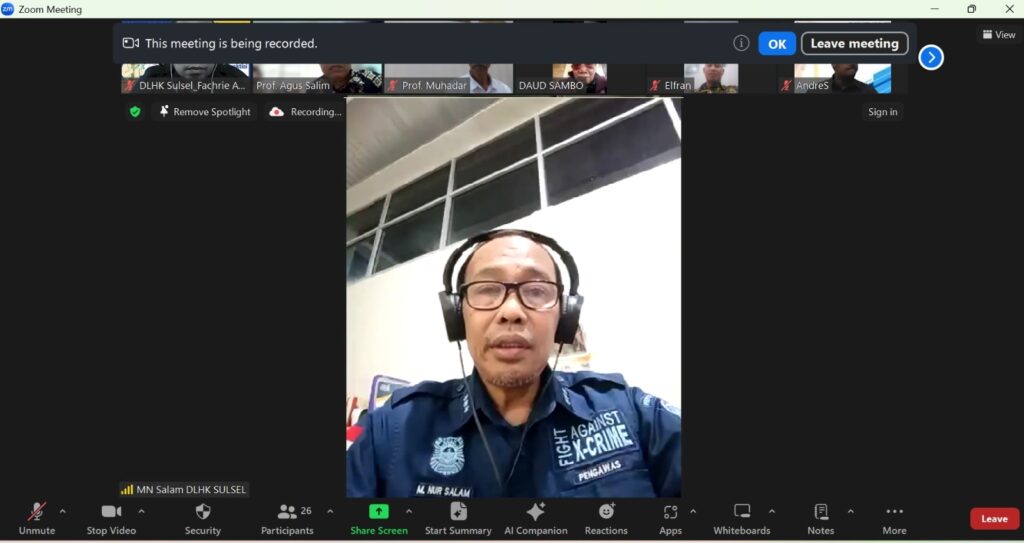This screenshot has height=543, width=1024.
Task: Click the green Share Screen icon
Action: [x=378, y=512]
